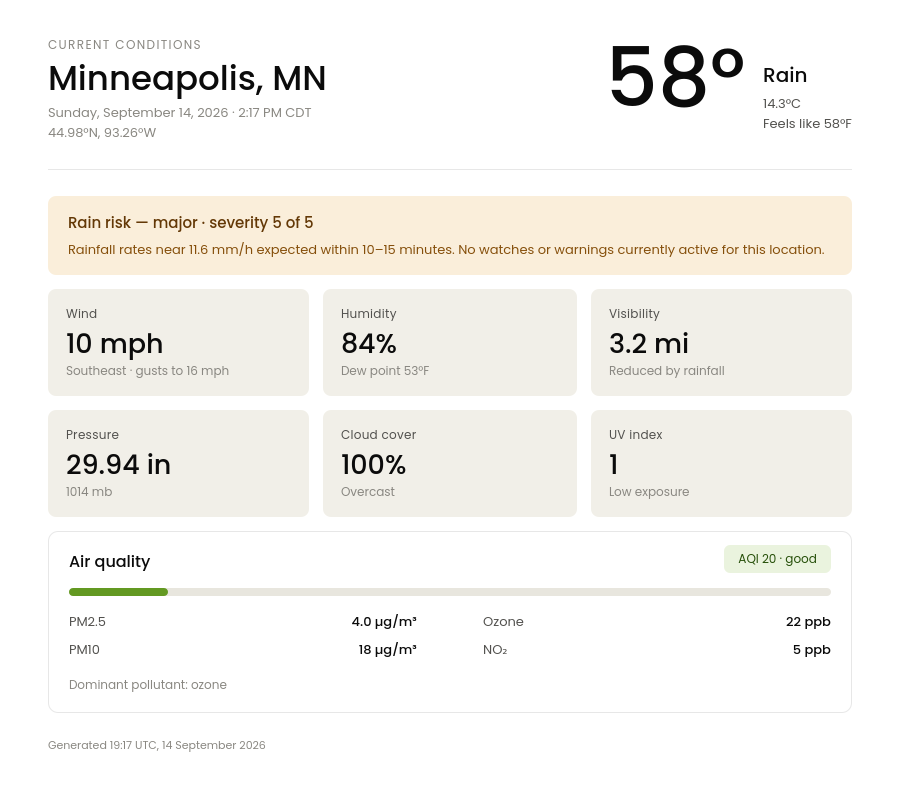Click the 3.2 mi visibility value
900x786 pixels.
coord(649,343)
